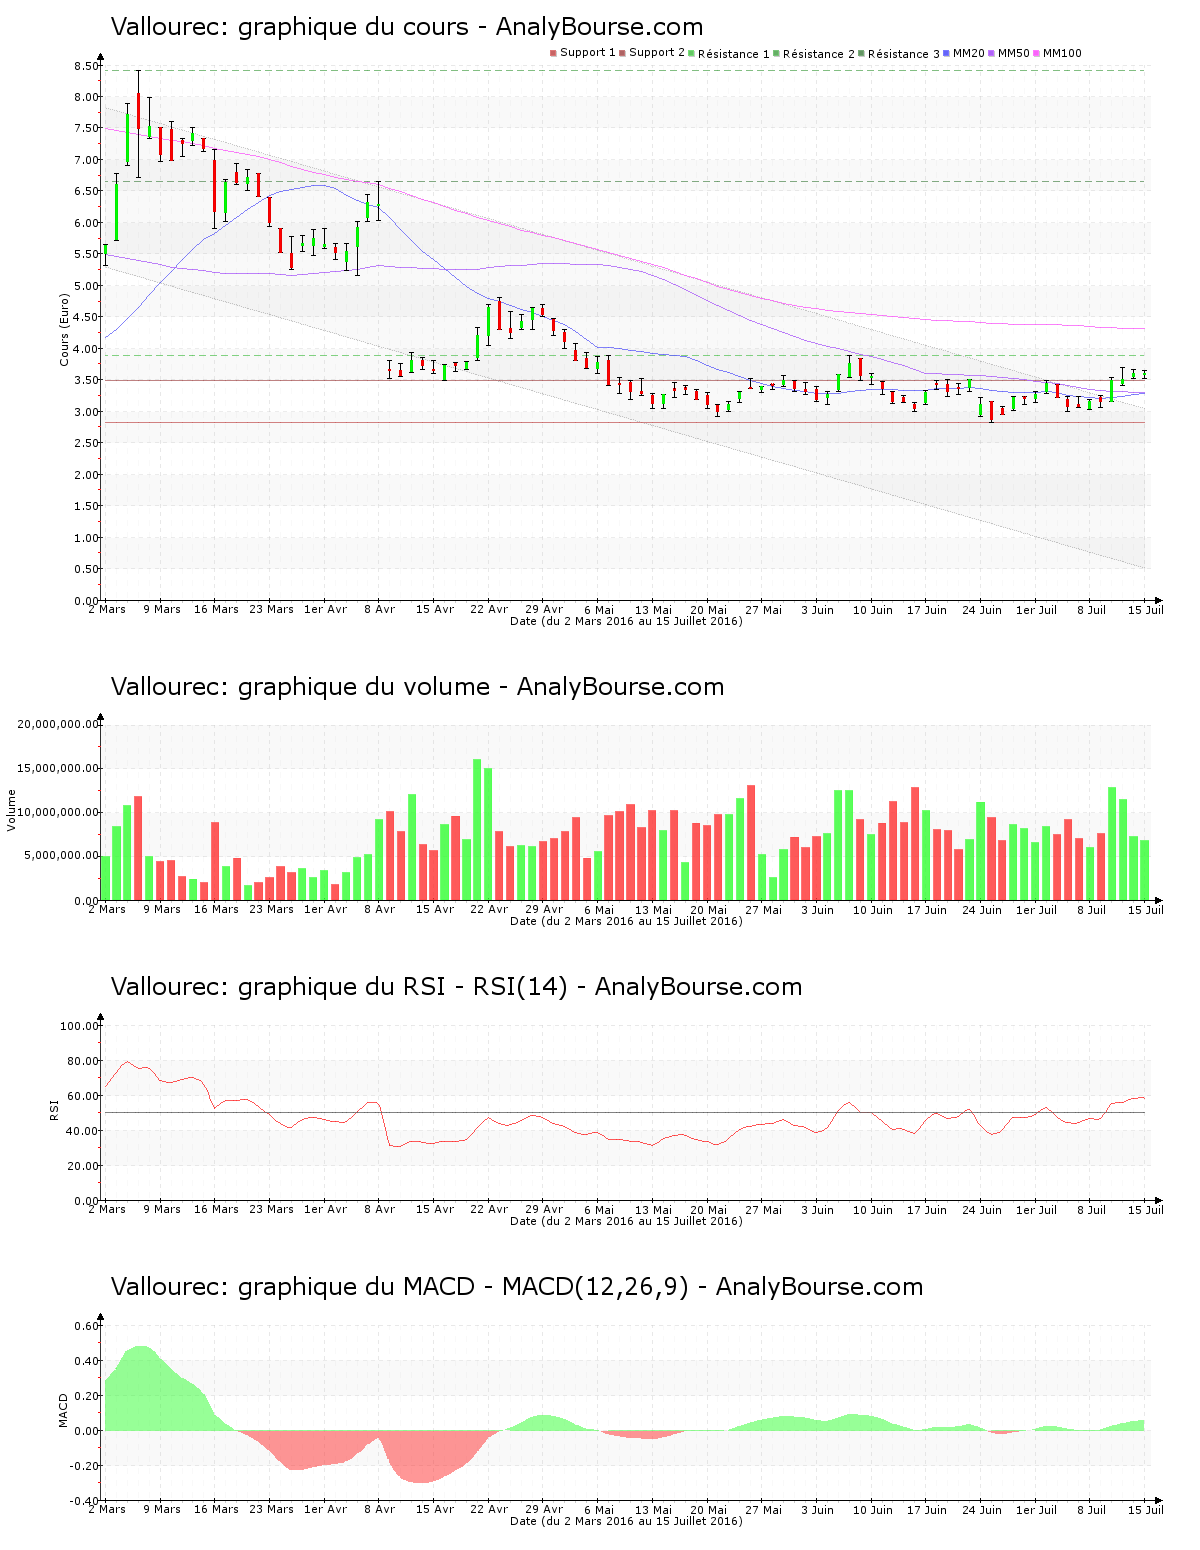Click the 8.50 price axis value
The image size is (1200, 1550).
pos(86,66)
